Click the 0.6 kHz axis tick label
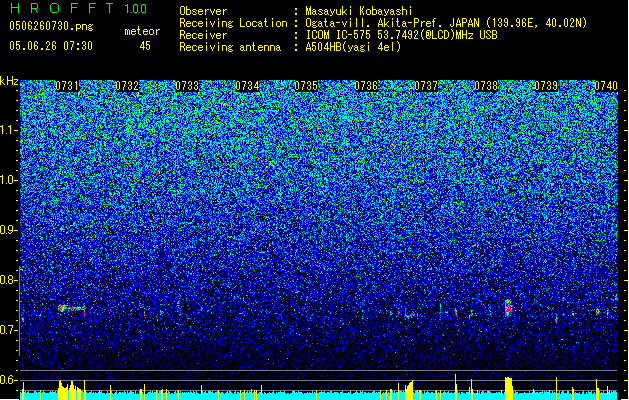The image size is (629, 400). [9, 380]
